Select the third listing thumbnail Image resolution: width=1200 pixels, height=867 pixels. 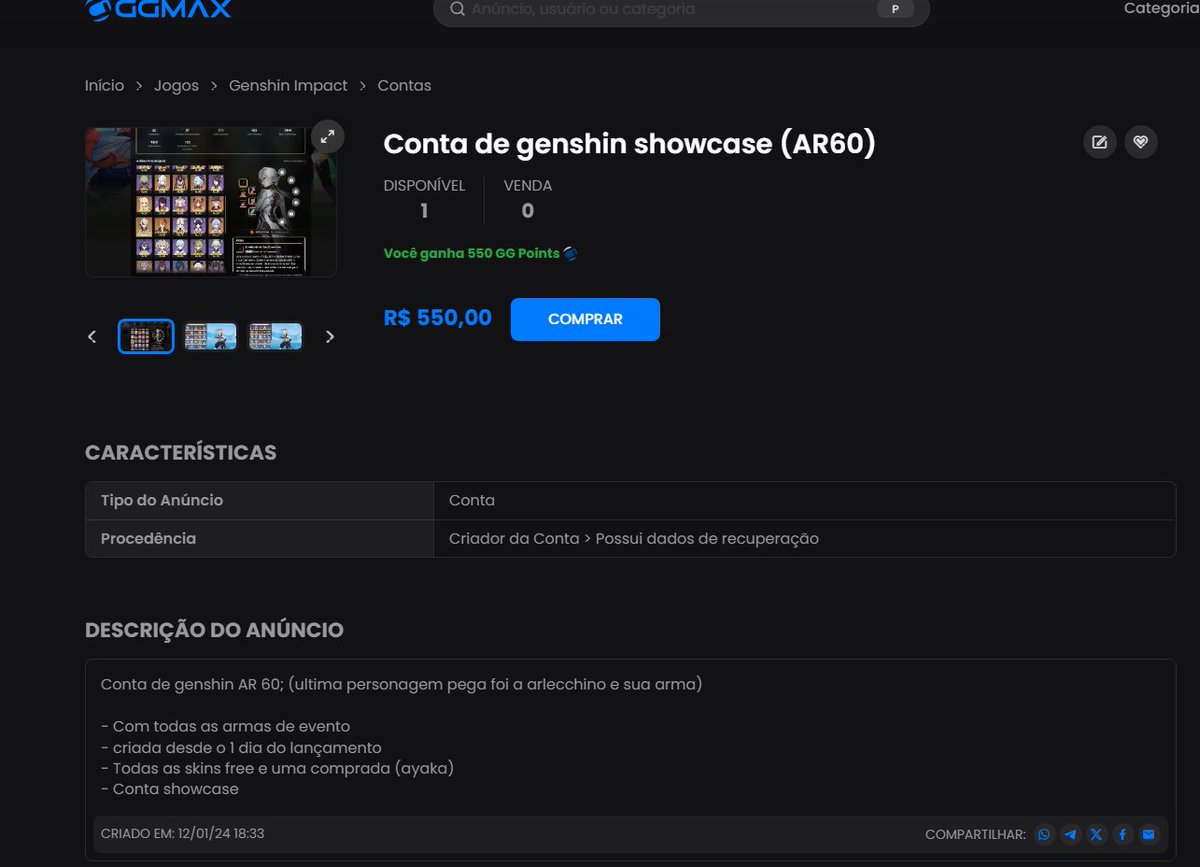(275, 337)
